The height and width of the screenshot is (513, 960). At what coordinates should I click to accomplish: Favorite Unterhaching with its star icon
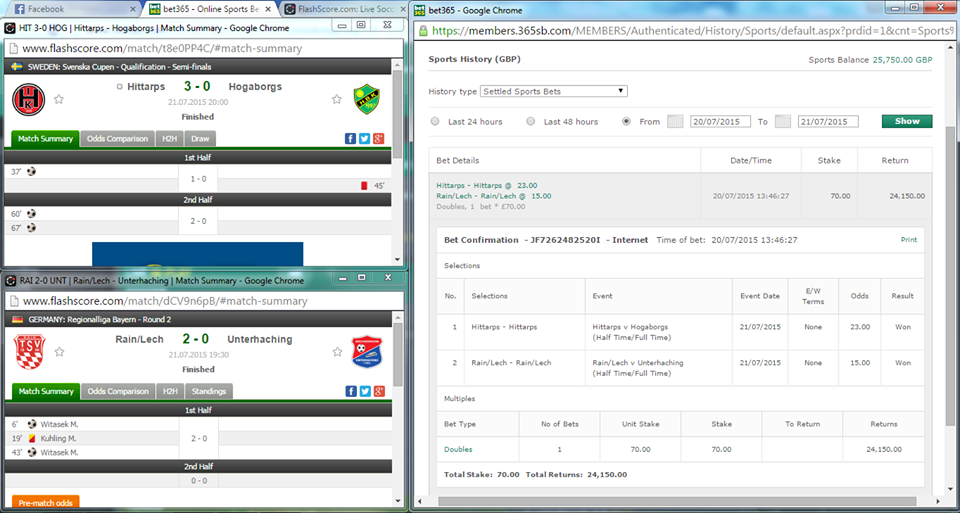337,352
